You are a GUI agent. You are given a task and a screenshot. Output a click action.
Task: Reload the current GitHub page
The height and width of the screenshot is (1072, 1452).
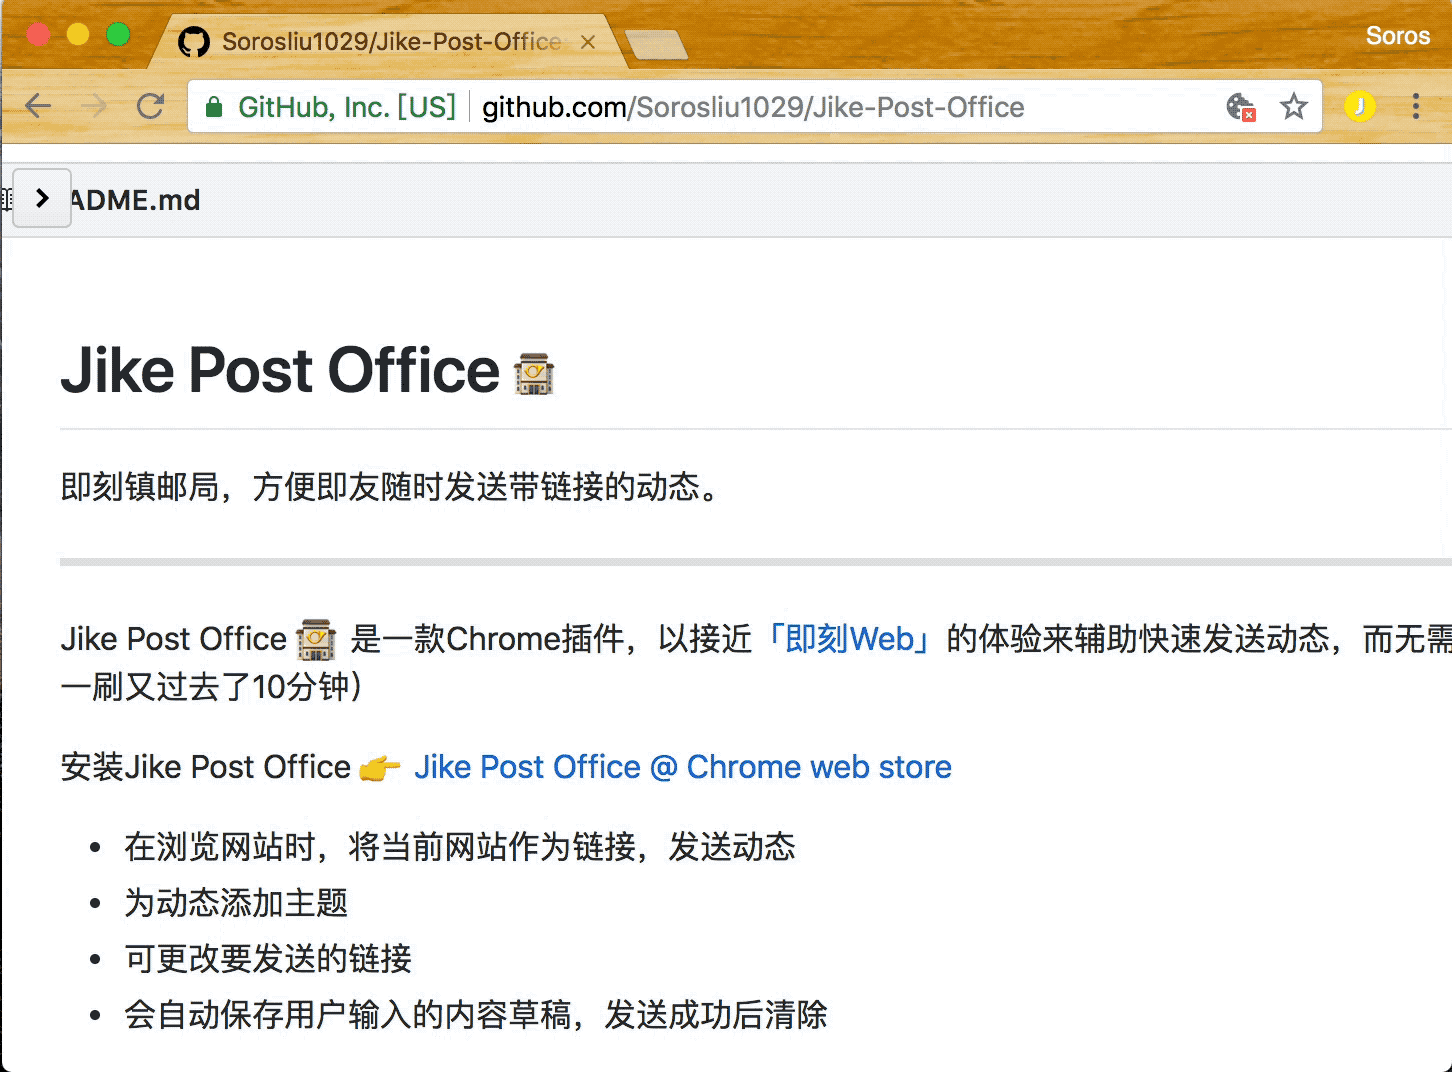pos(151,106)
